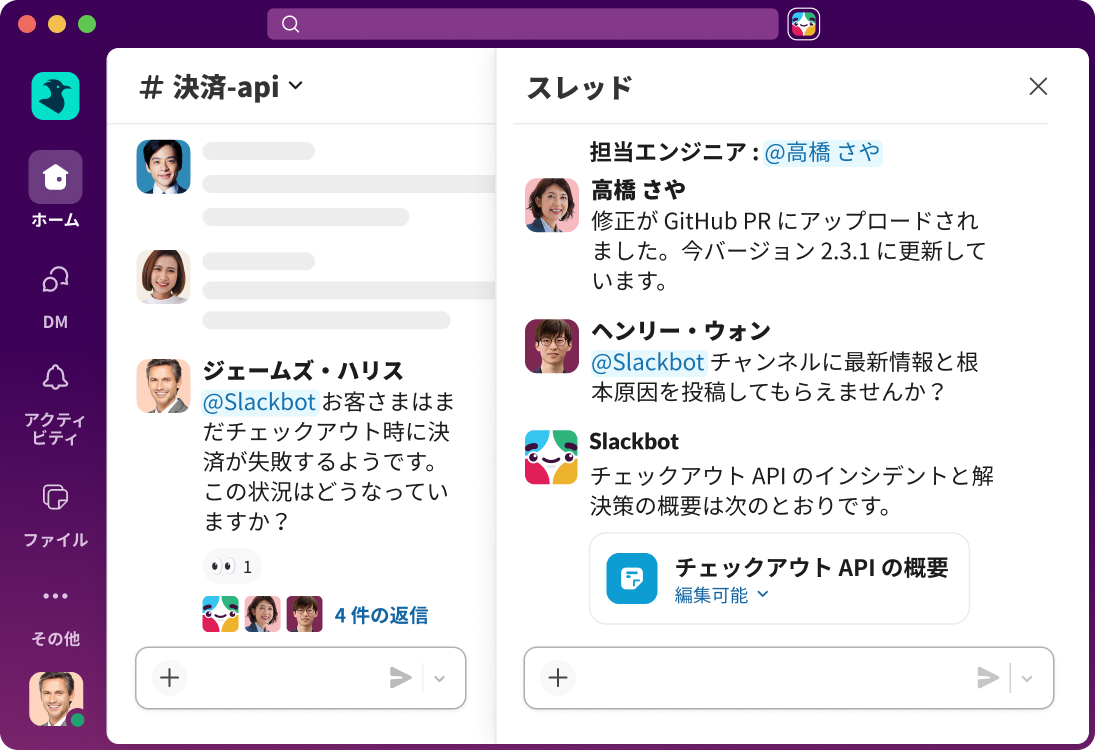This screenshot has height=750, width=1095.
Task: Open send options chevron in channel composer
Action: pyautogui.click(x=439, y=678)
